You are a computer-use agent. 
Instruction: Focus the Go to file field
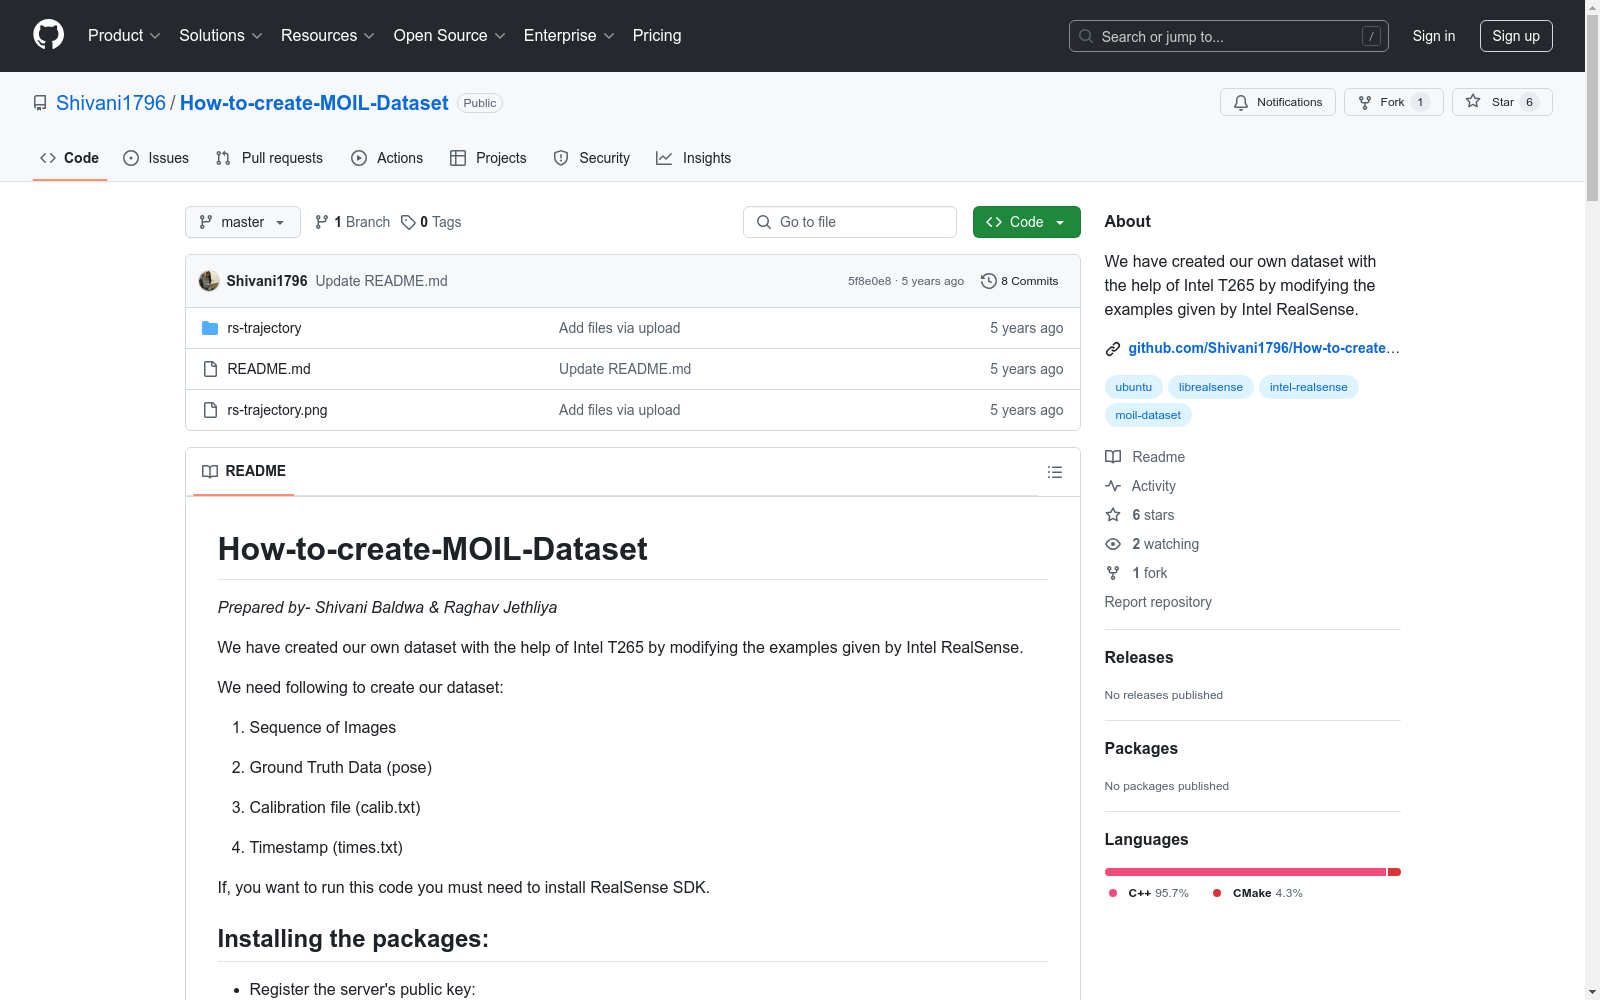coord(850,222)
